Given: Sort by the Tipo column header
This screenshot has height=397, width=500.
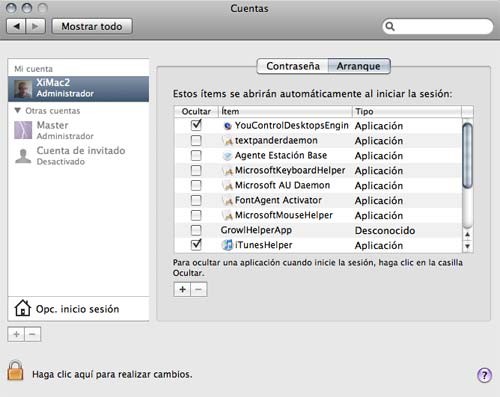Looking at the screenshot, I should [x=407, y=111].
